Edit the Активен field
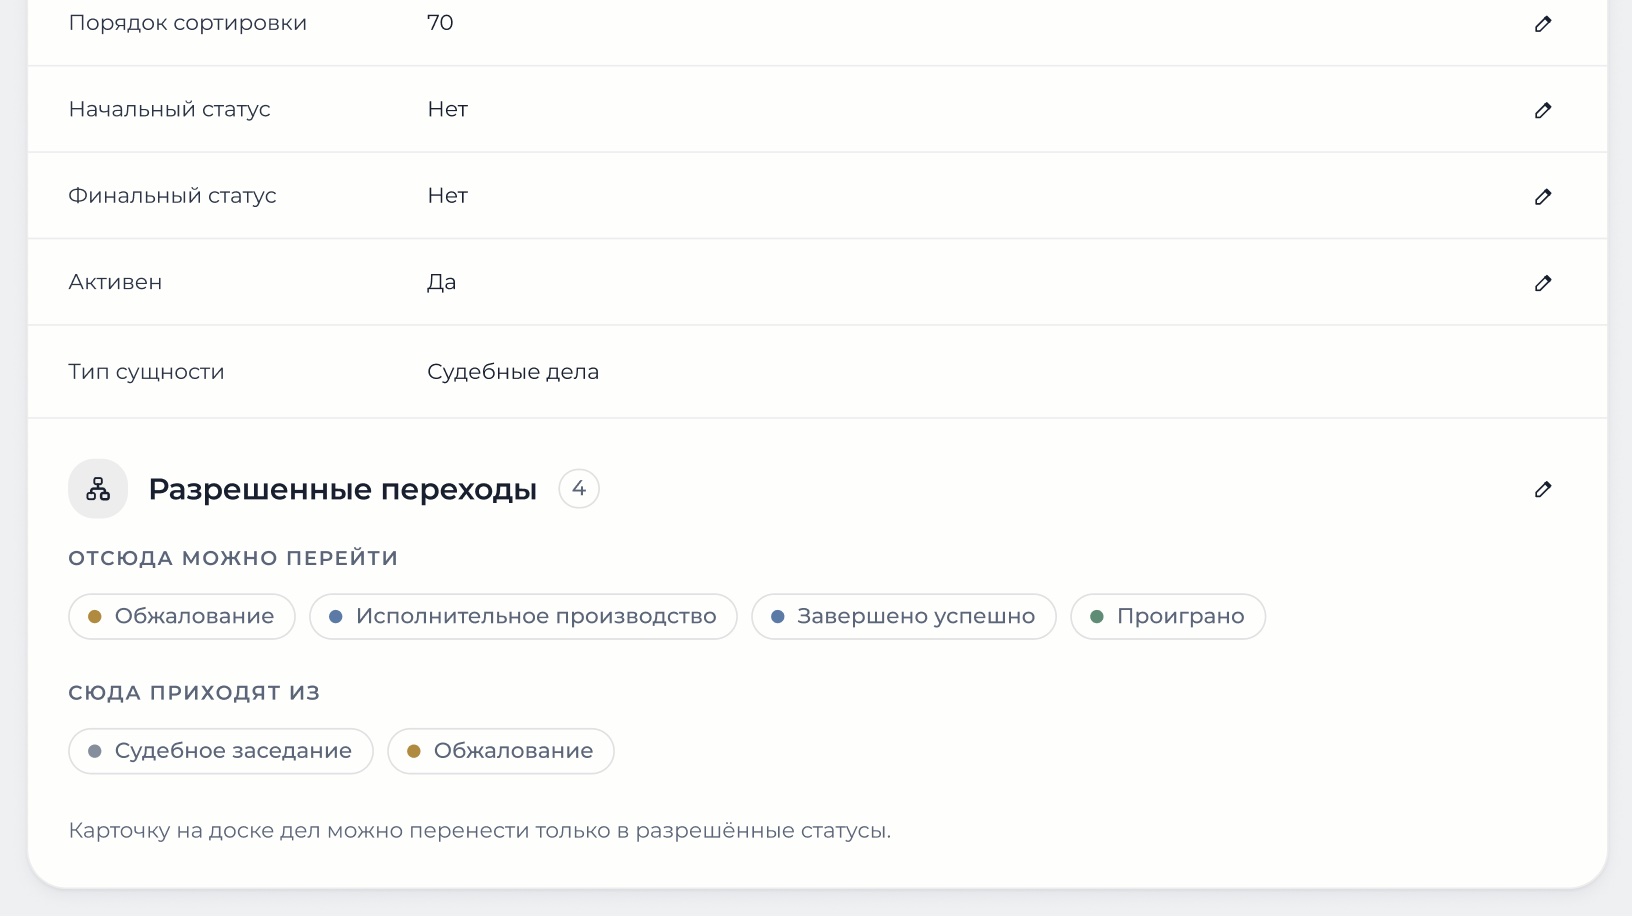This screenshot has width=1632, height=916. 1543,283
